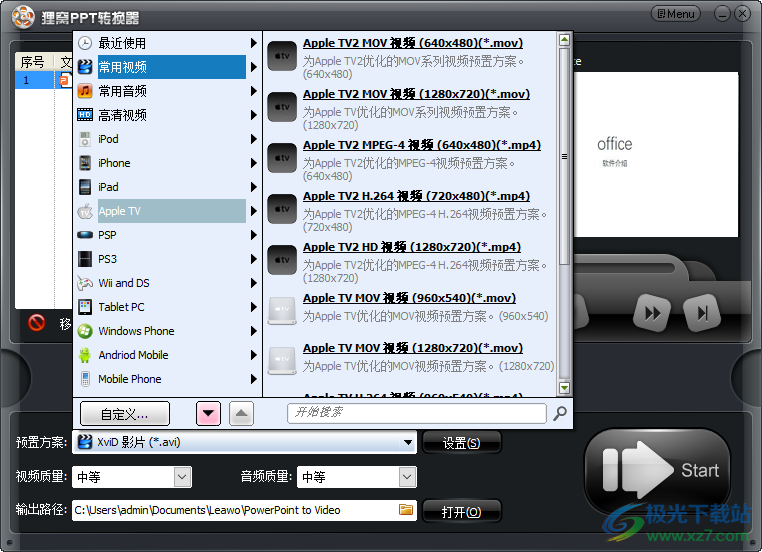Click Apple TV2 MOV 640x480 preset icon
The image size is (762, 552).
tap(282, 56)
